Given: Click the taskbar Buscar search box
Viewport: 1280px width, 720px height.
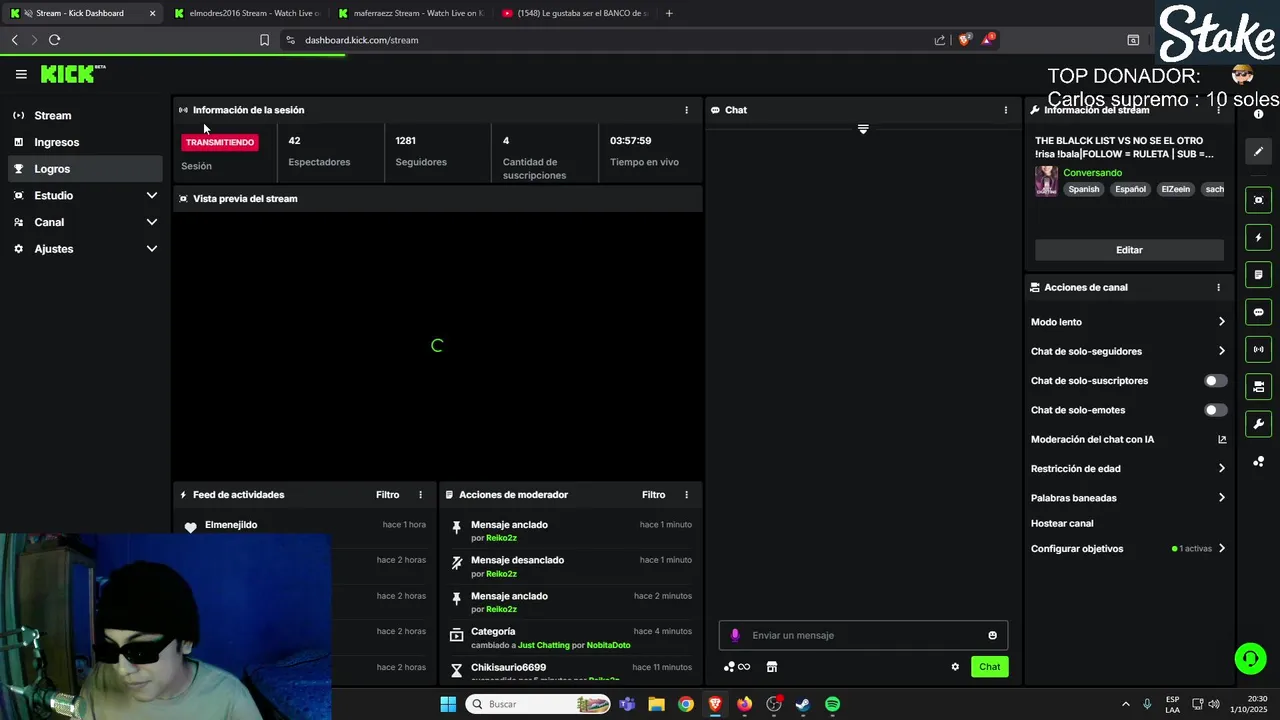Looking at the screenshot, I should click(x=539, y=704).
